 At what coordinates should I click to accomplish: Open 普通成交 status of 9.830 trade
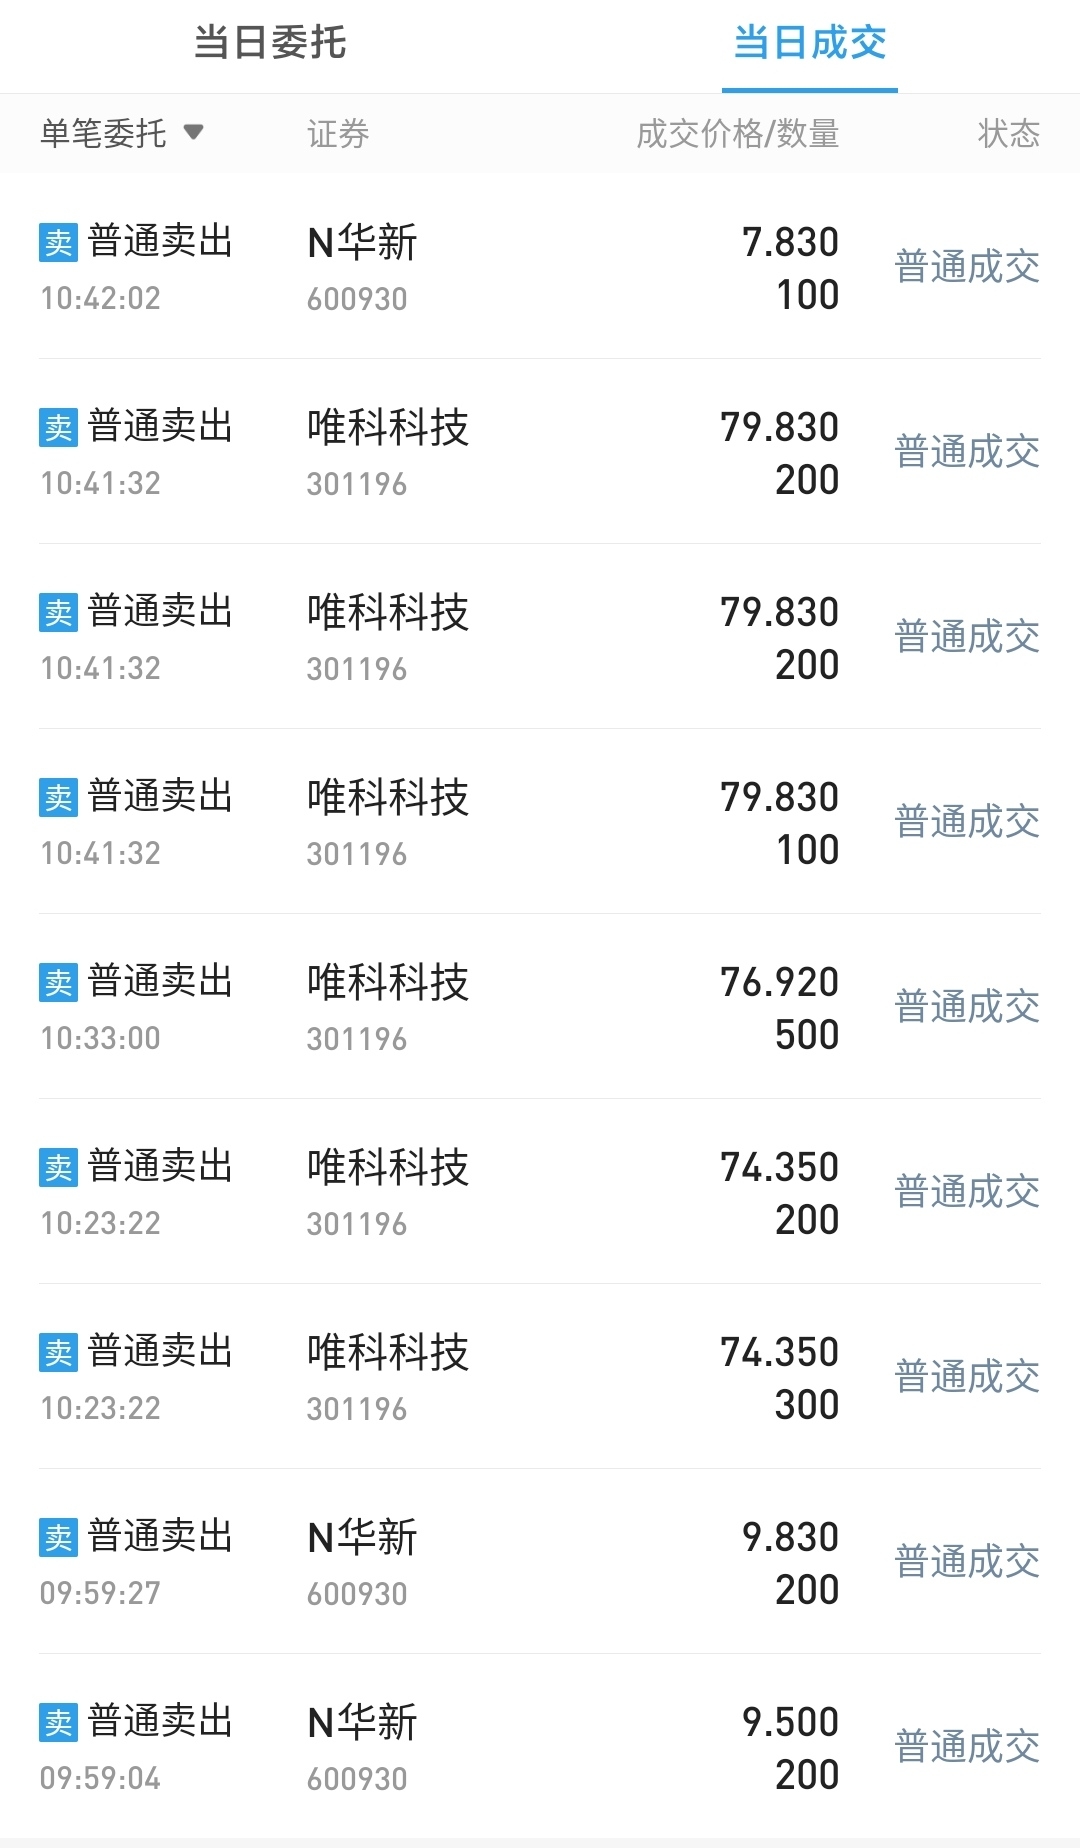(967, 1562)
